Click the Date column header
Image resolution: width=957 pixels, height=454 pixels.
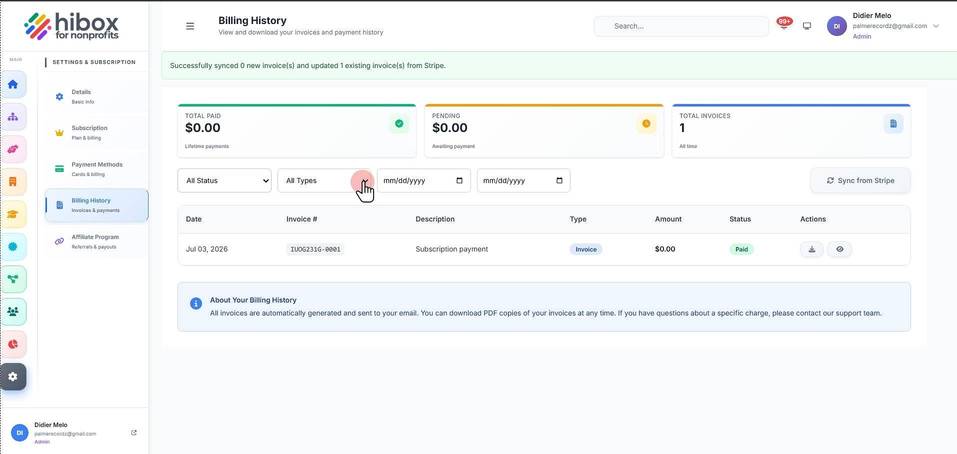[x=193, y=219]
